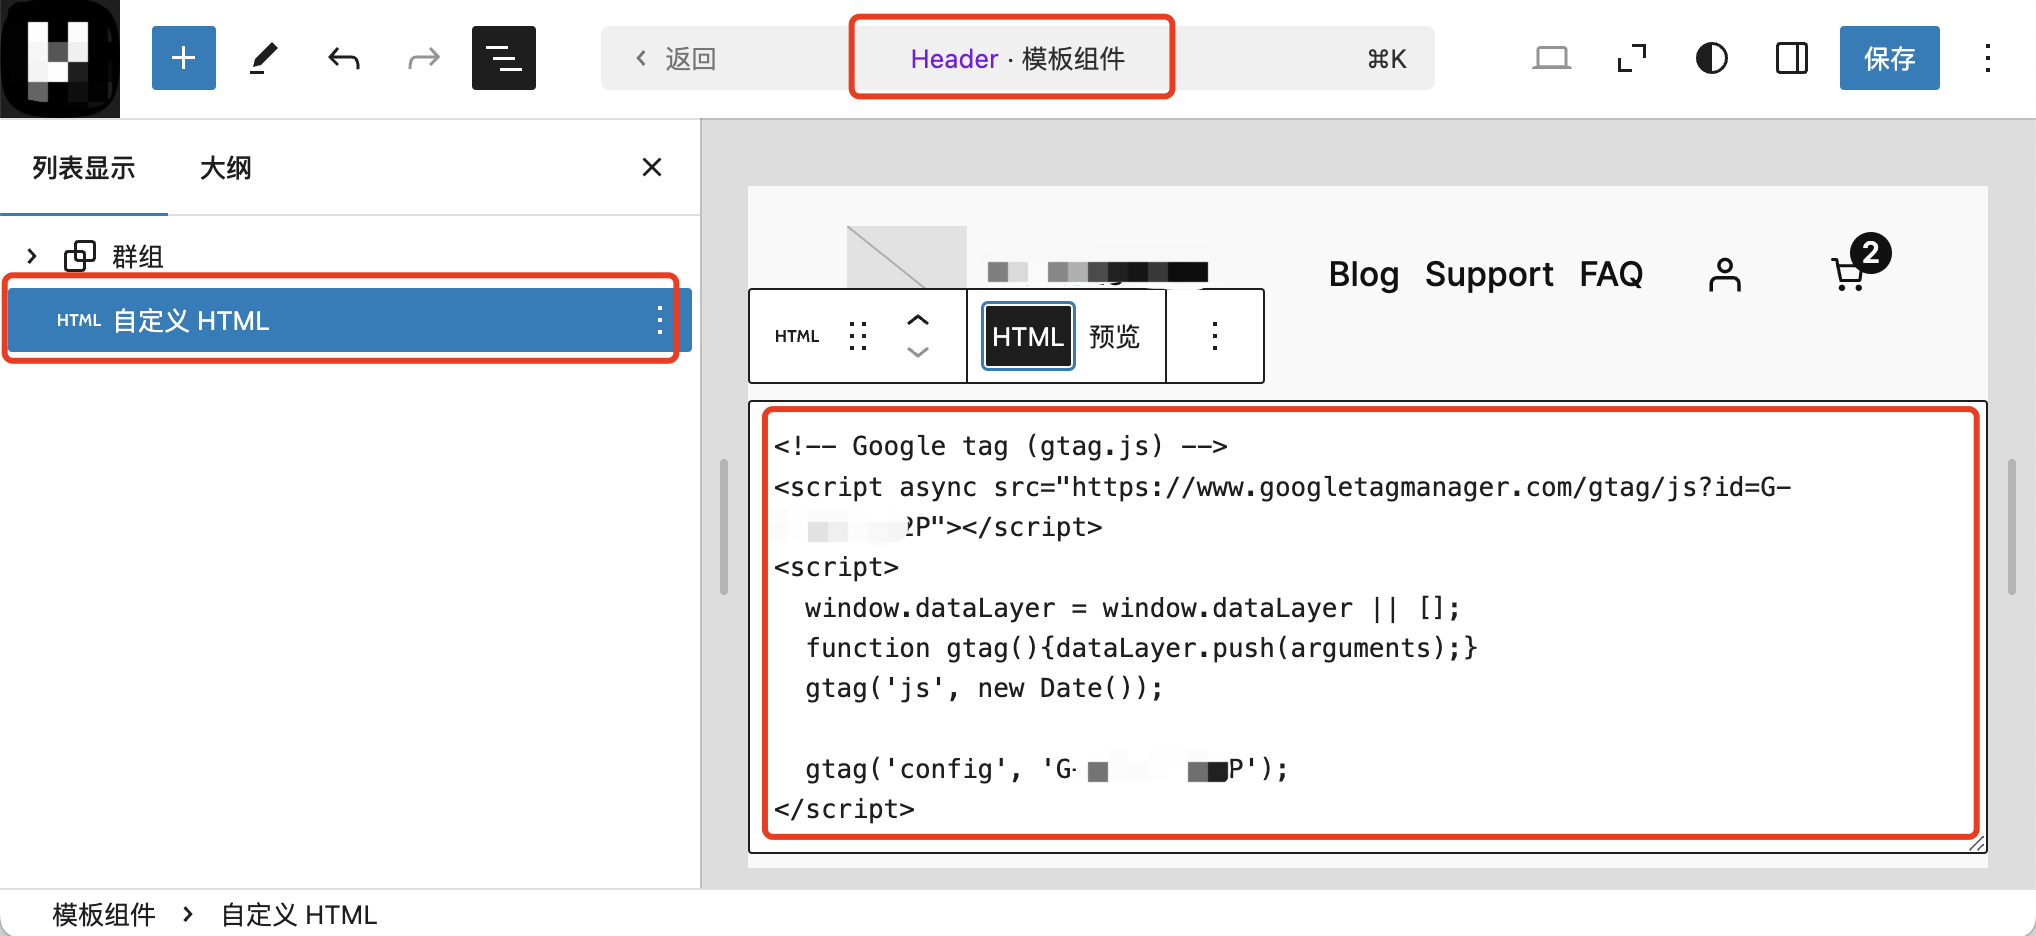This screenshot has width=2036, height=936.
Task: Click the shopping cart icon
Action: tap(1848, 274)
